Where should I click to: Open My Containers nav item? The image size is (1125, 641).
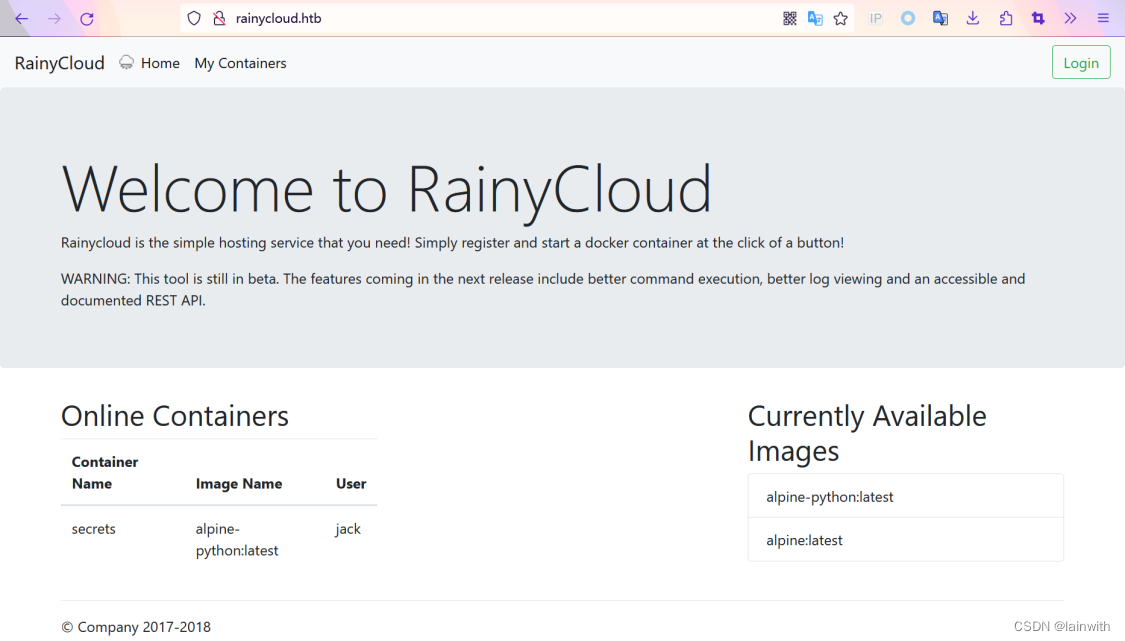[x=240, y=63]
